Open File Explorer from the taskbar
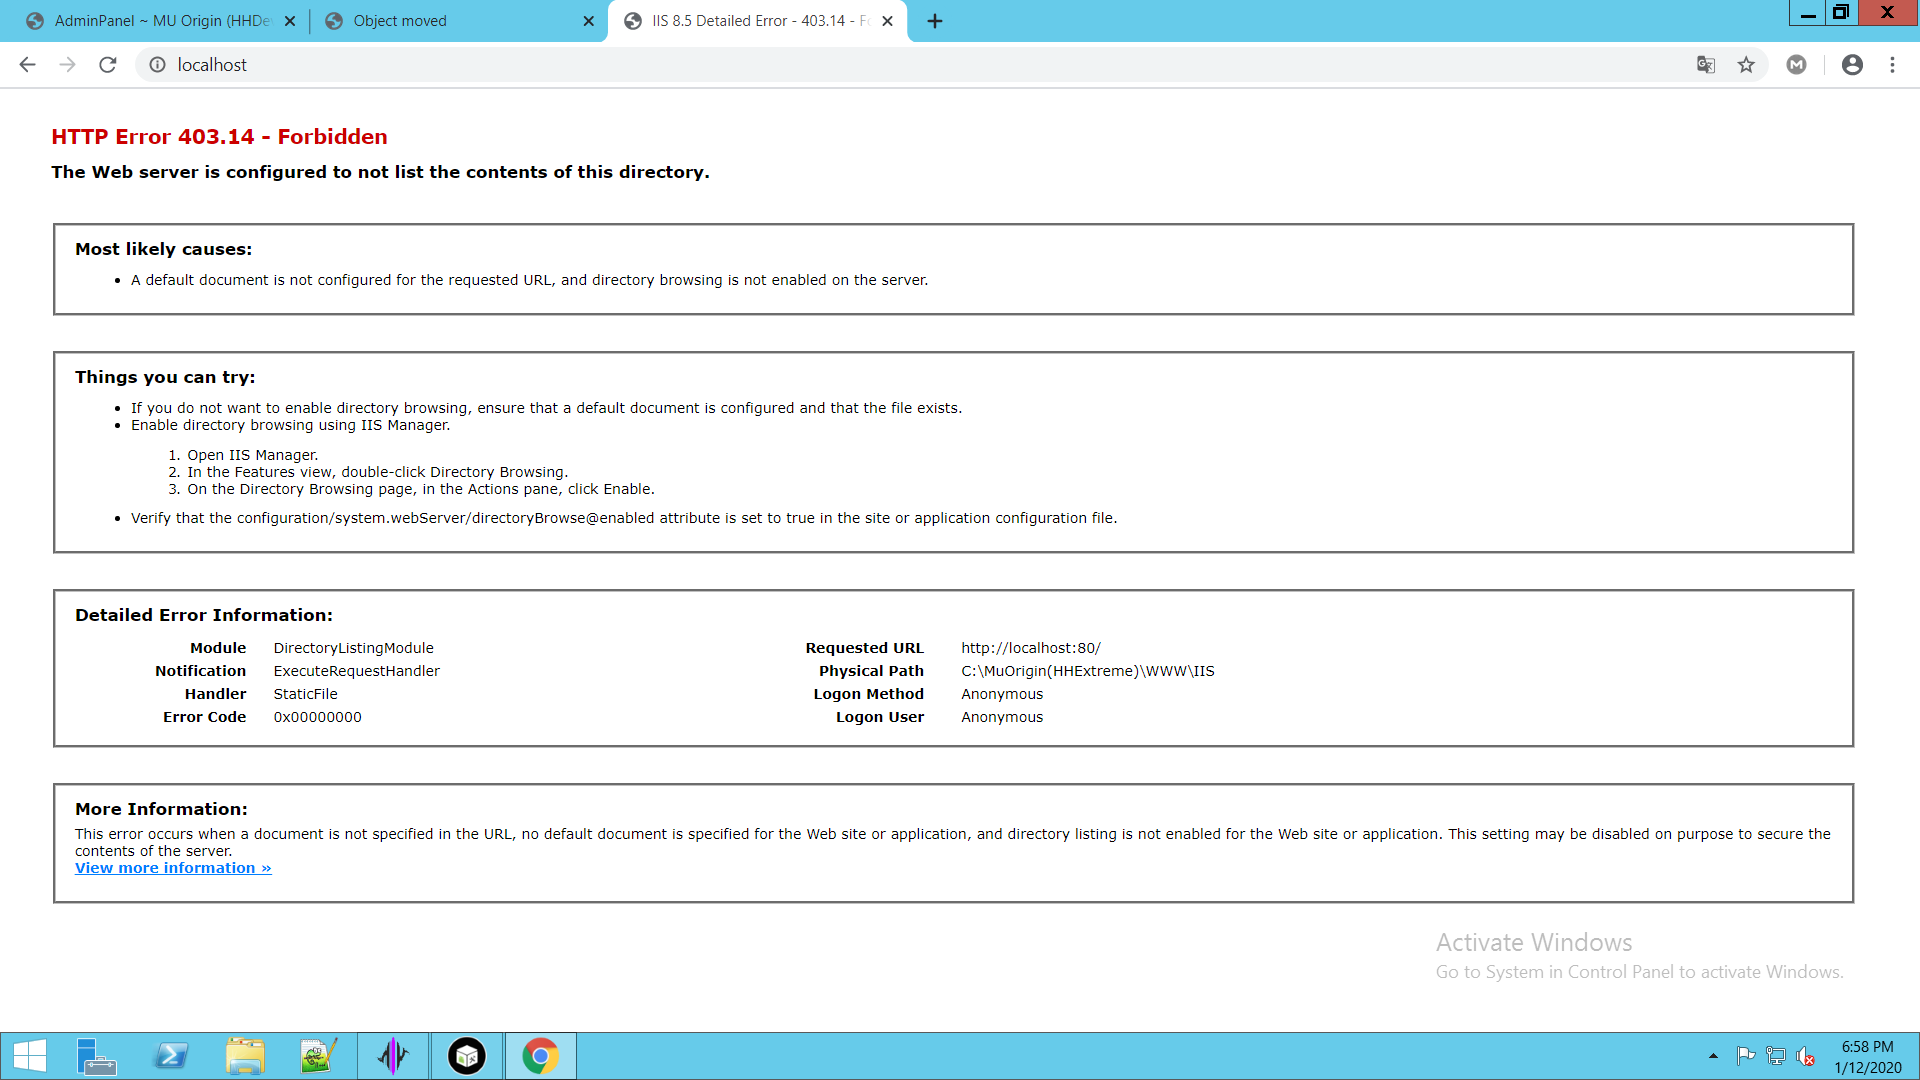This screenshot has width=1920, height=1080. click(245, 1056)
